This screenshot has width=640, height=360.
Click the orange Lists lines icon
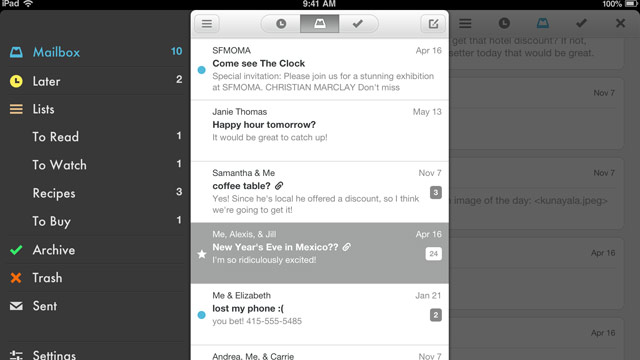click(16, 109)
